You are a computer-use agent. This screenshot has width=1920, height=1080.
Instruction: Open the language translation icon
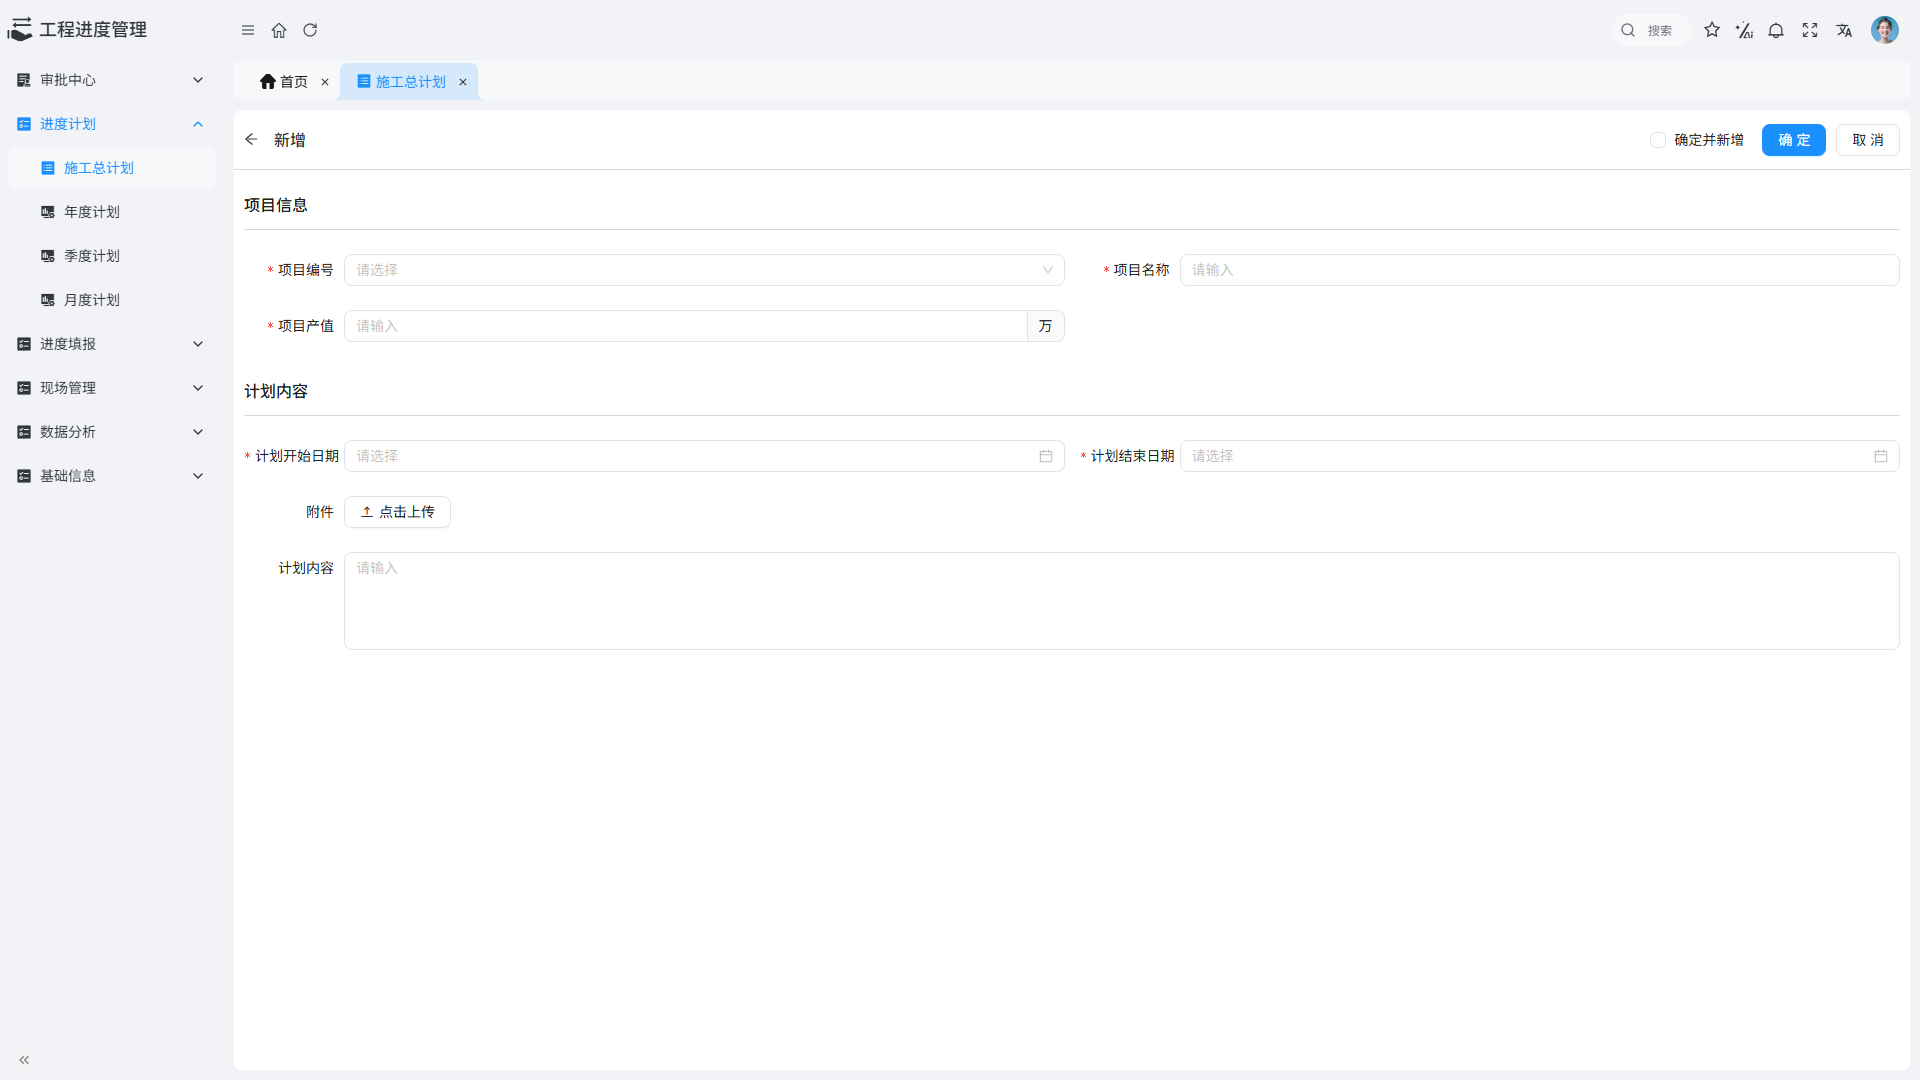1844,30
